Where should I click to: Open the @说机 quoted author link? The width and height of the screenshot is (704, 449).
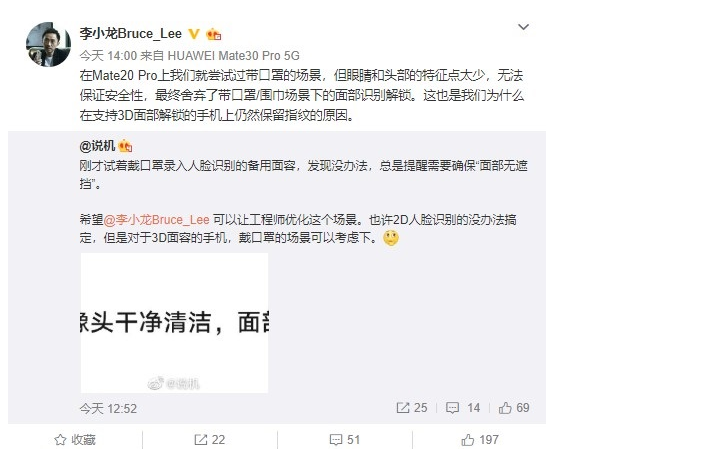(97, 146)
